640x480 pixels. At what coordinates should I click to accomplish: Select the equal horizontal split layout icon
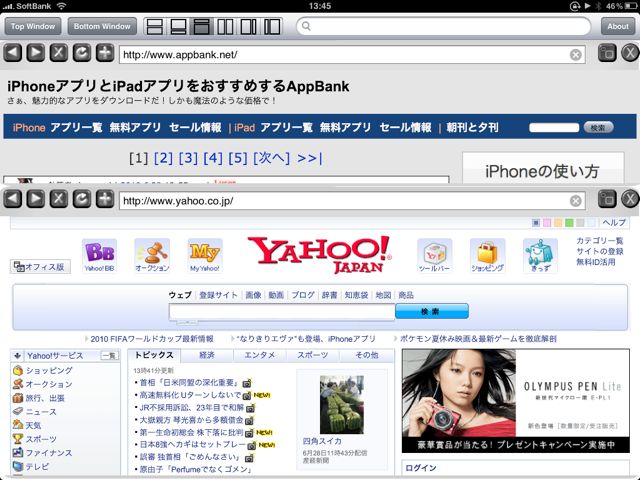(155, 27)
